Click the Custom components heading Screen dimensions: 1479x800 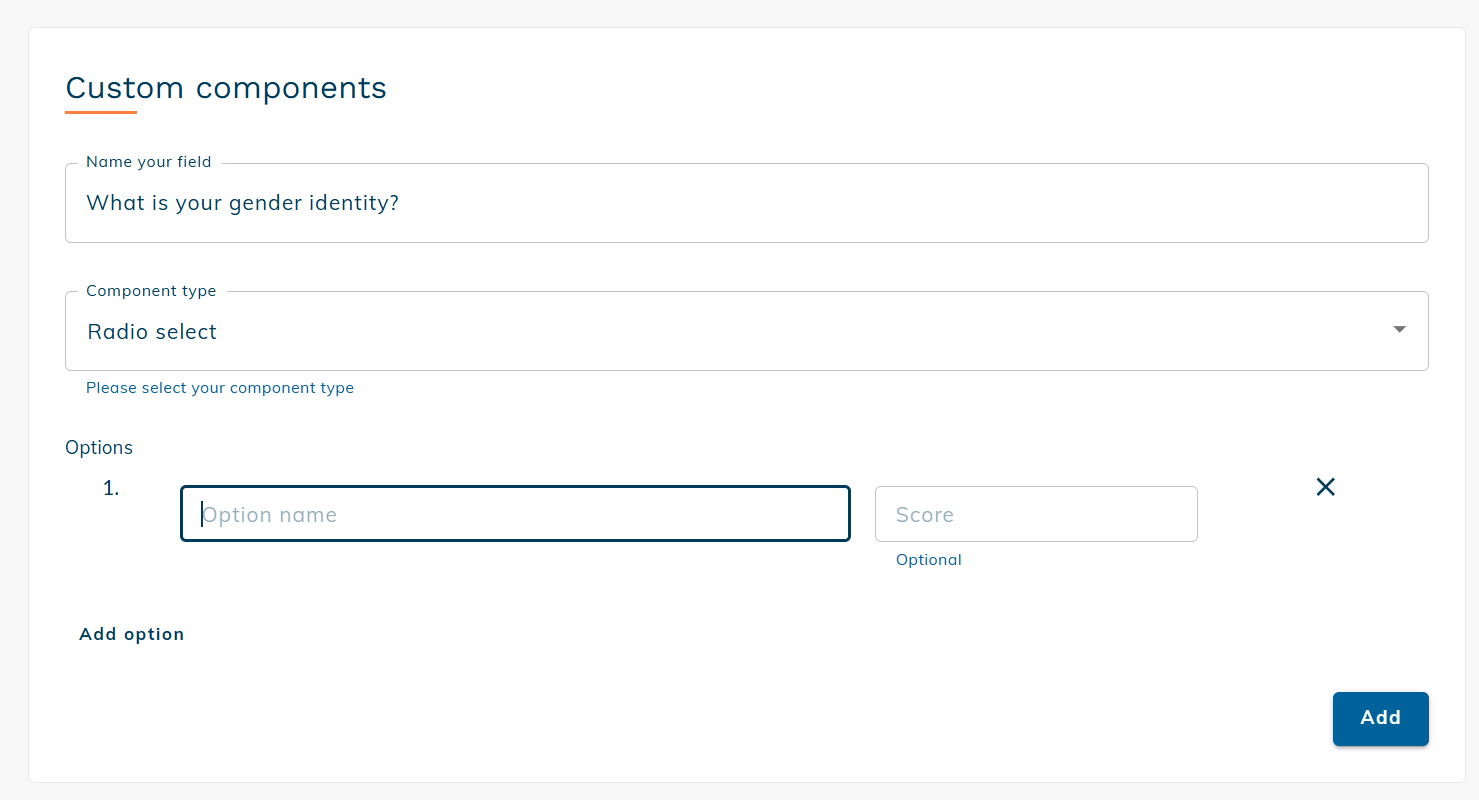click(x=226, y=88)
